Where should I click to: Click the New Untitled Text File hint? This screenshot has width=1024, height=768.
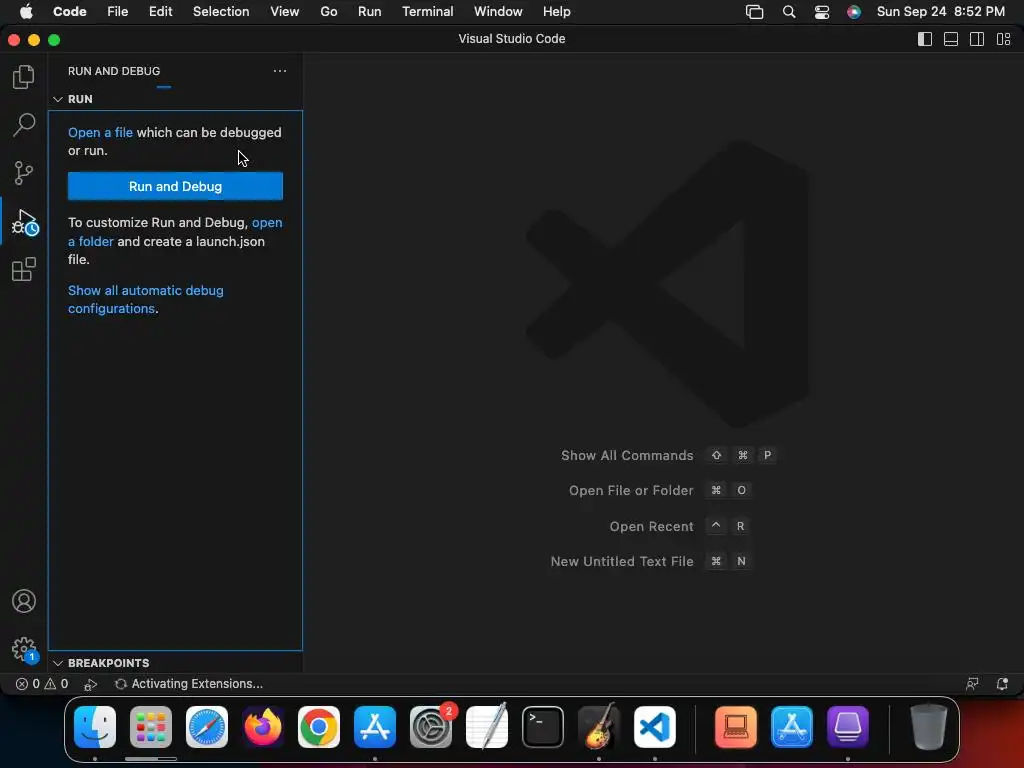coord(651,561)
